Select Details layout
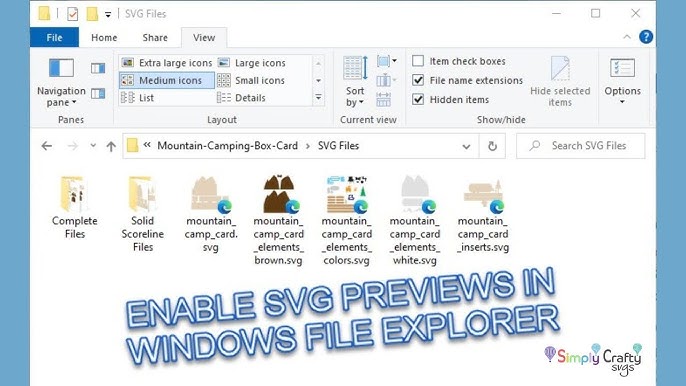 click(x=242, y=98)
